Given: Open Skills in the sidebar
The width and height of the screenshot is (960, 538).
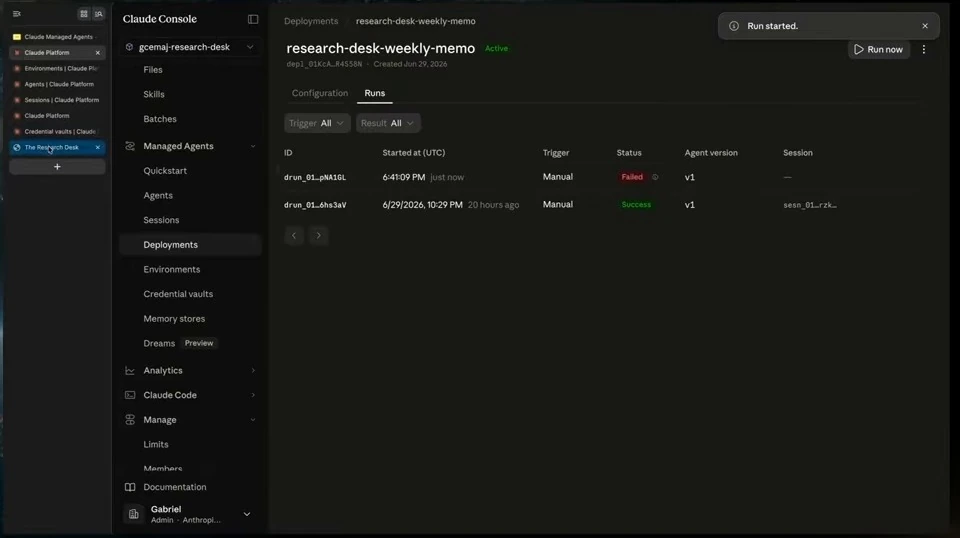Looking at the screenshot, I should pyautogui.click(x=154, y=94).
